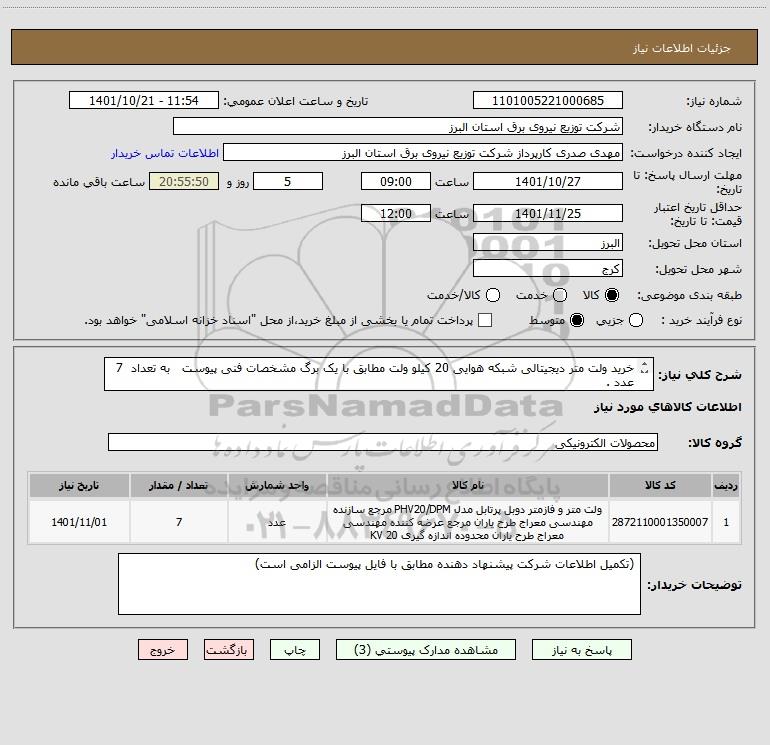Click the announcement date field 1401/10/21 - 11:54
Viewport: 770px width, 745px height.
click(x=144, y=100)
